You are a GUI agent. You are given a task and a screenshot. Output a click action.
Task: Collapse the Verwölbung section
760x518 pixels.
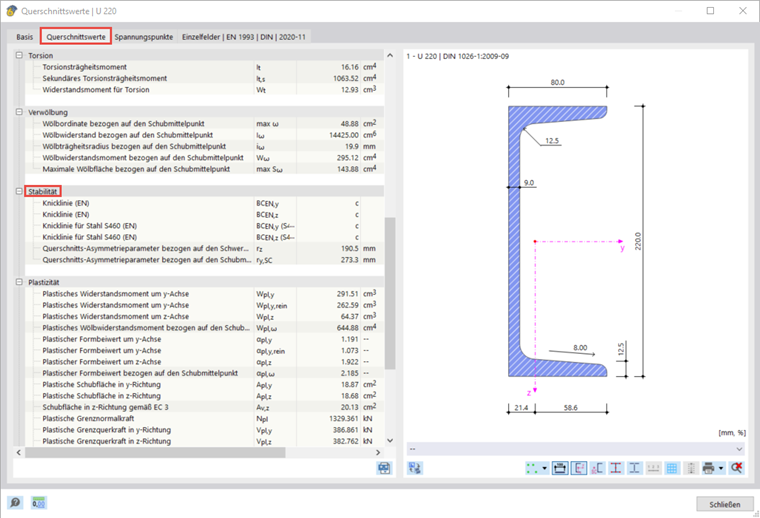click(19, 112)
